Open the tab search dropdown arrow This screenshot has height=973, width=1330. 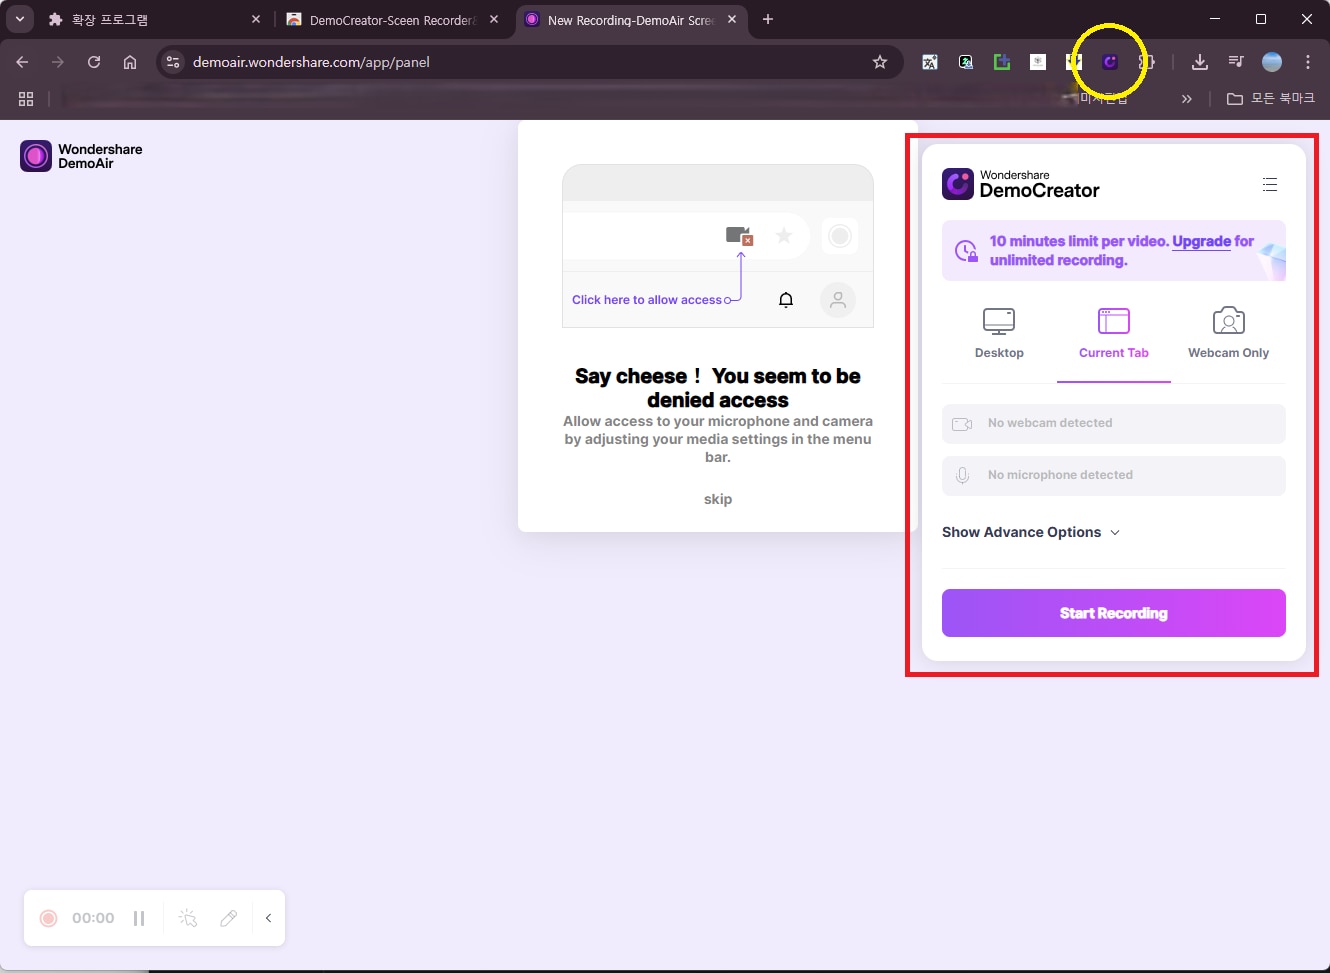(20, 19)
